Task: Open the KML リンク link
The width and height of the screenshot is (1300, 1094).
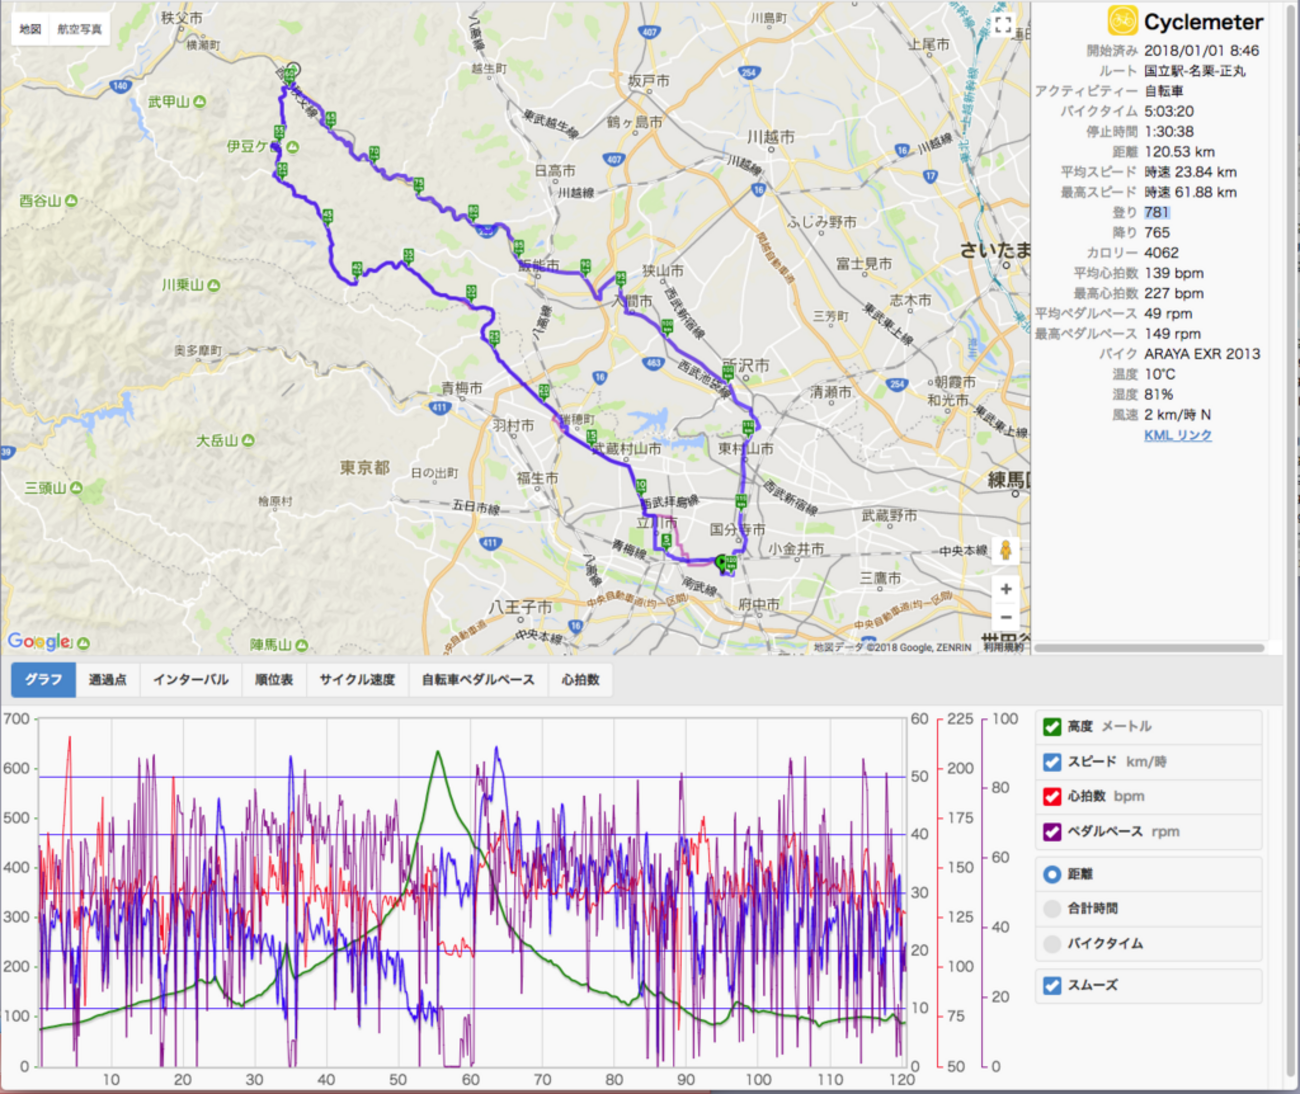Action: pos(1178,435)
